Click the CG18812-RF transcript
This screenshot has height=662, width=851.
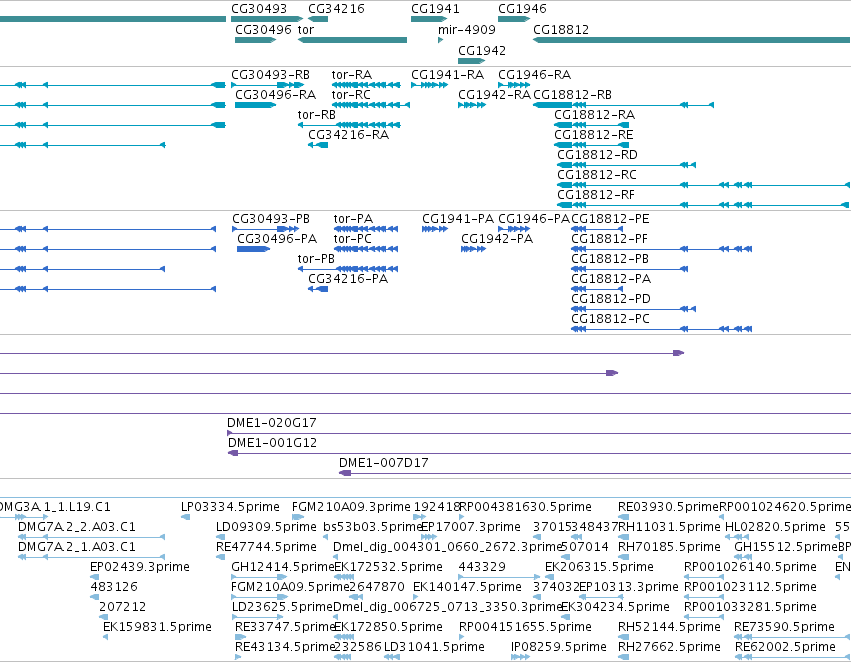tap(703, 205)
